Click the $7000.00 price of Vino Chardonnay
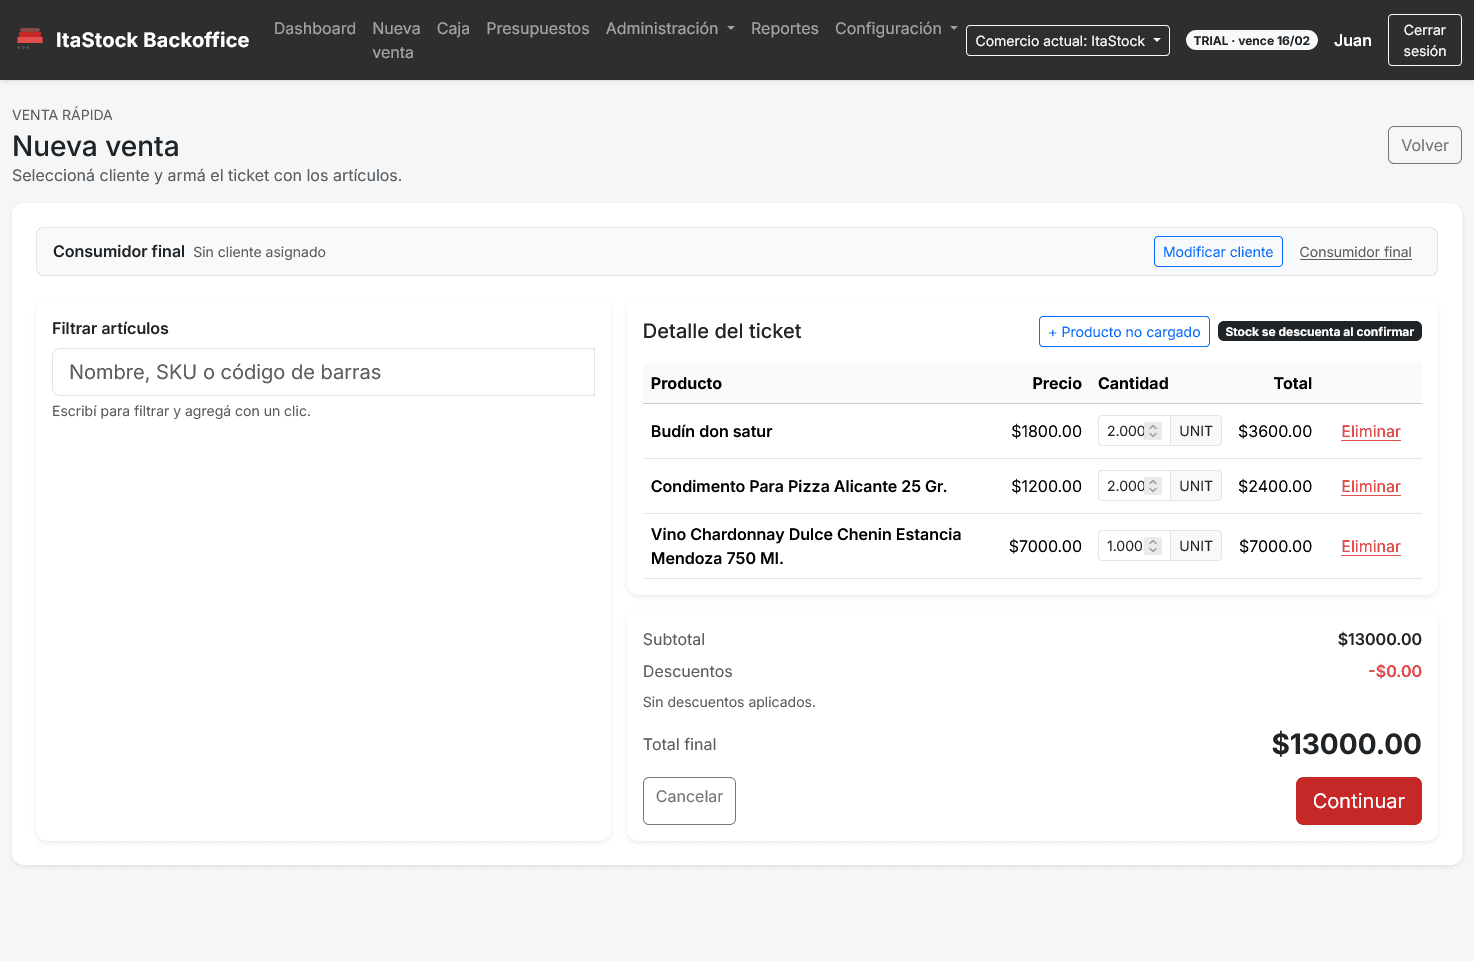1474x961 pixels. point(1045,546)
